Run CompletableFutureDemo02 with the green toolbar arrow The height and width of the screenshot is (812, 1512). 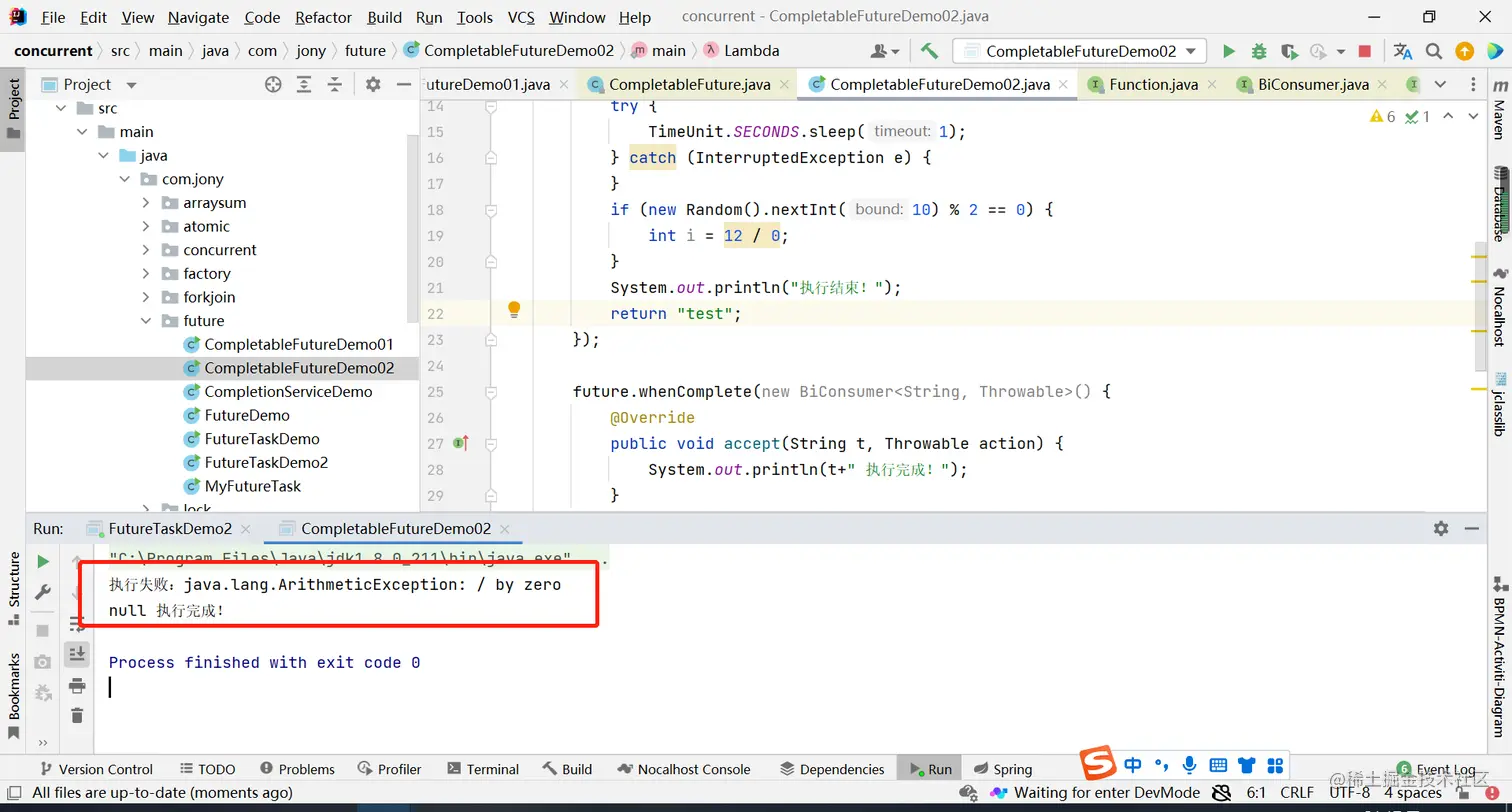1229,51
